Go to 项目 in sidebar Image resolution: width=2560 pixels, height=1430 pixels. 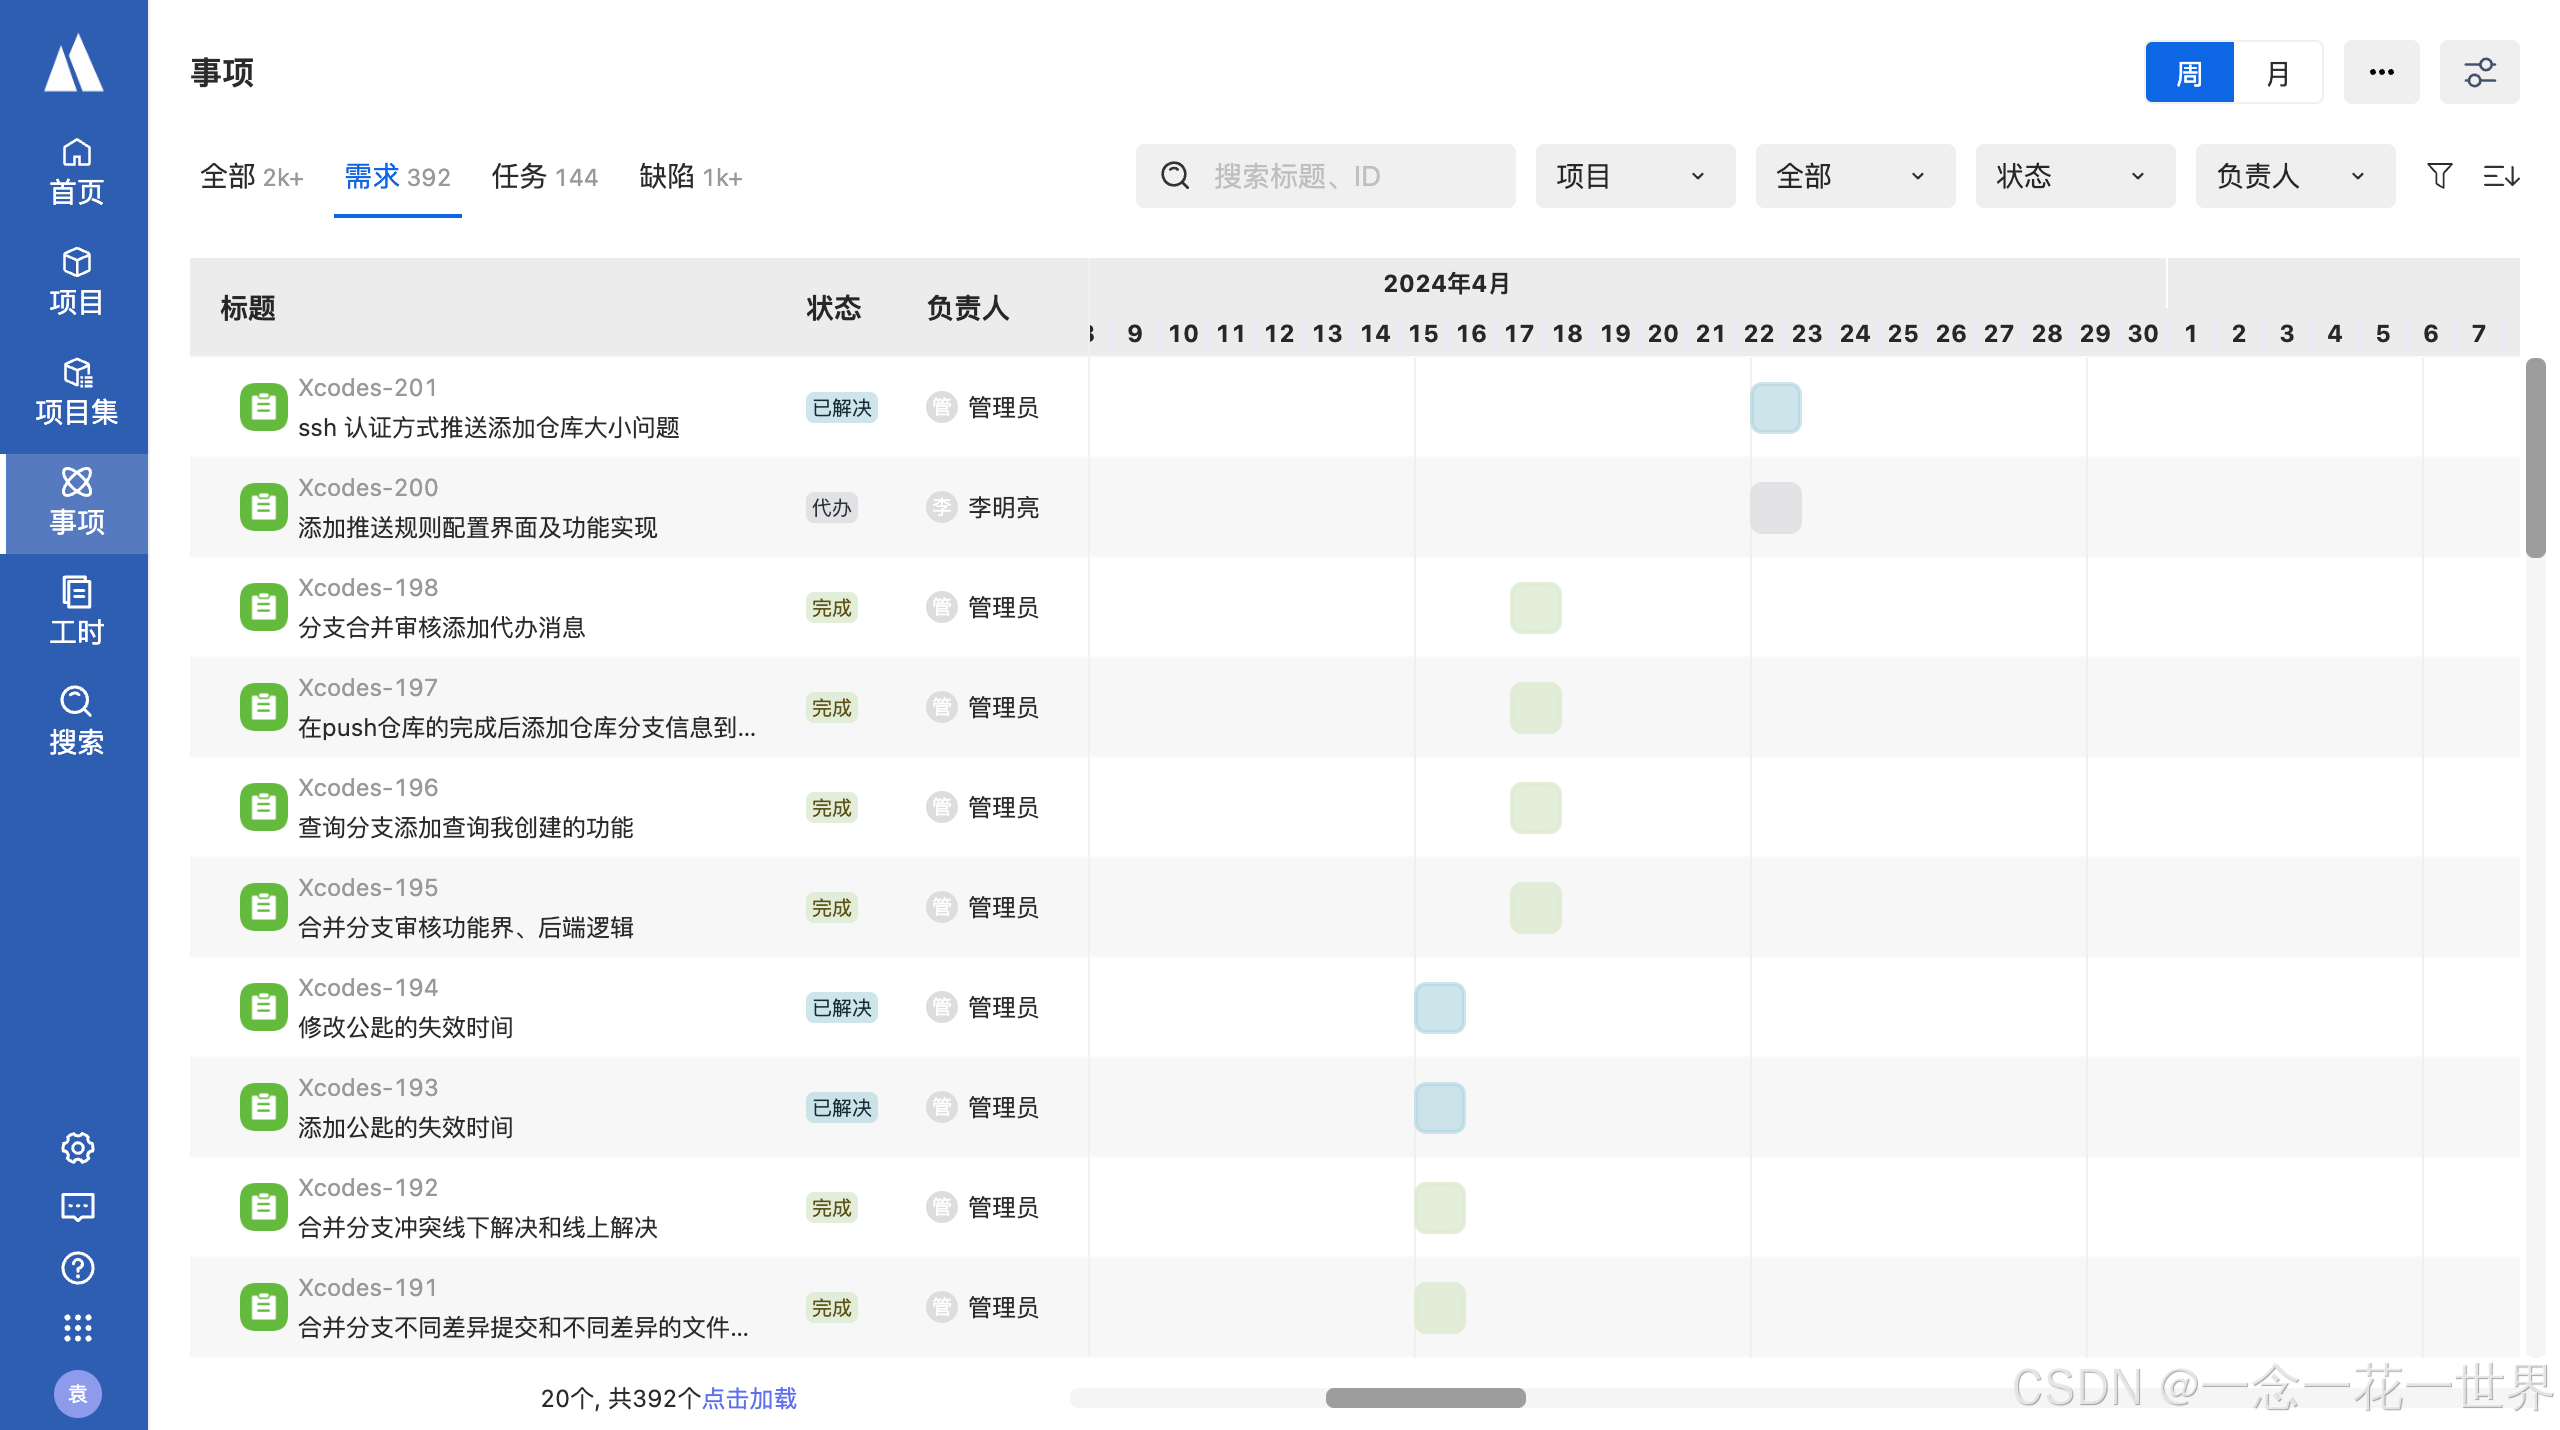[x=76, y=281]
